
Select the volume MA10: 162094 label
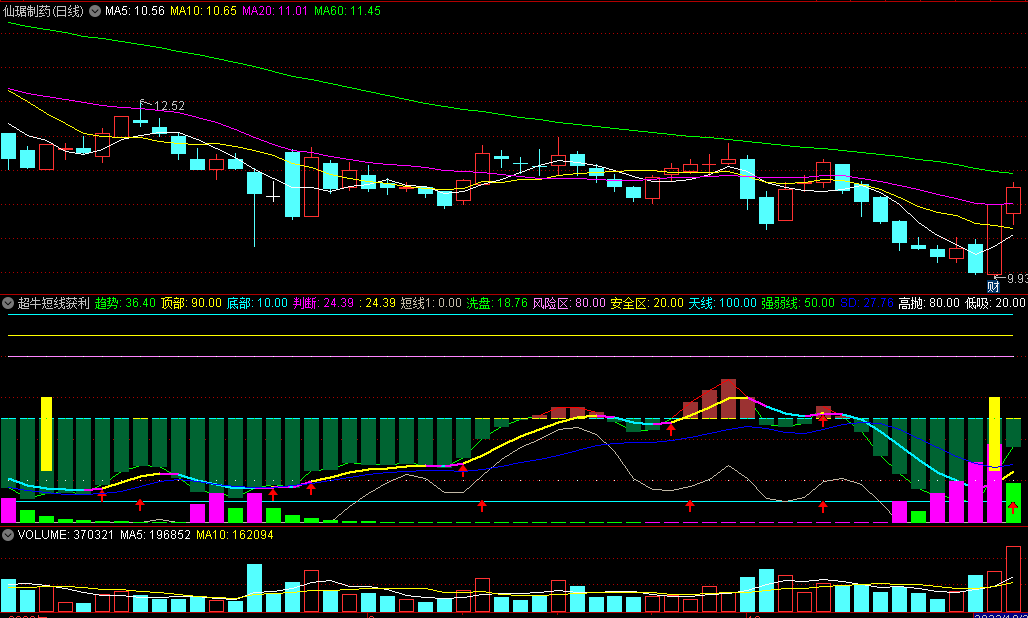[x=235, y=535]
